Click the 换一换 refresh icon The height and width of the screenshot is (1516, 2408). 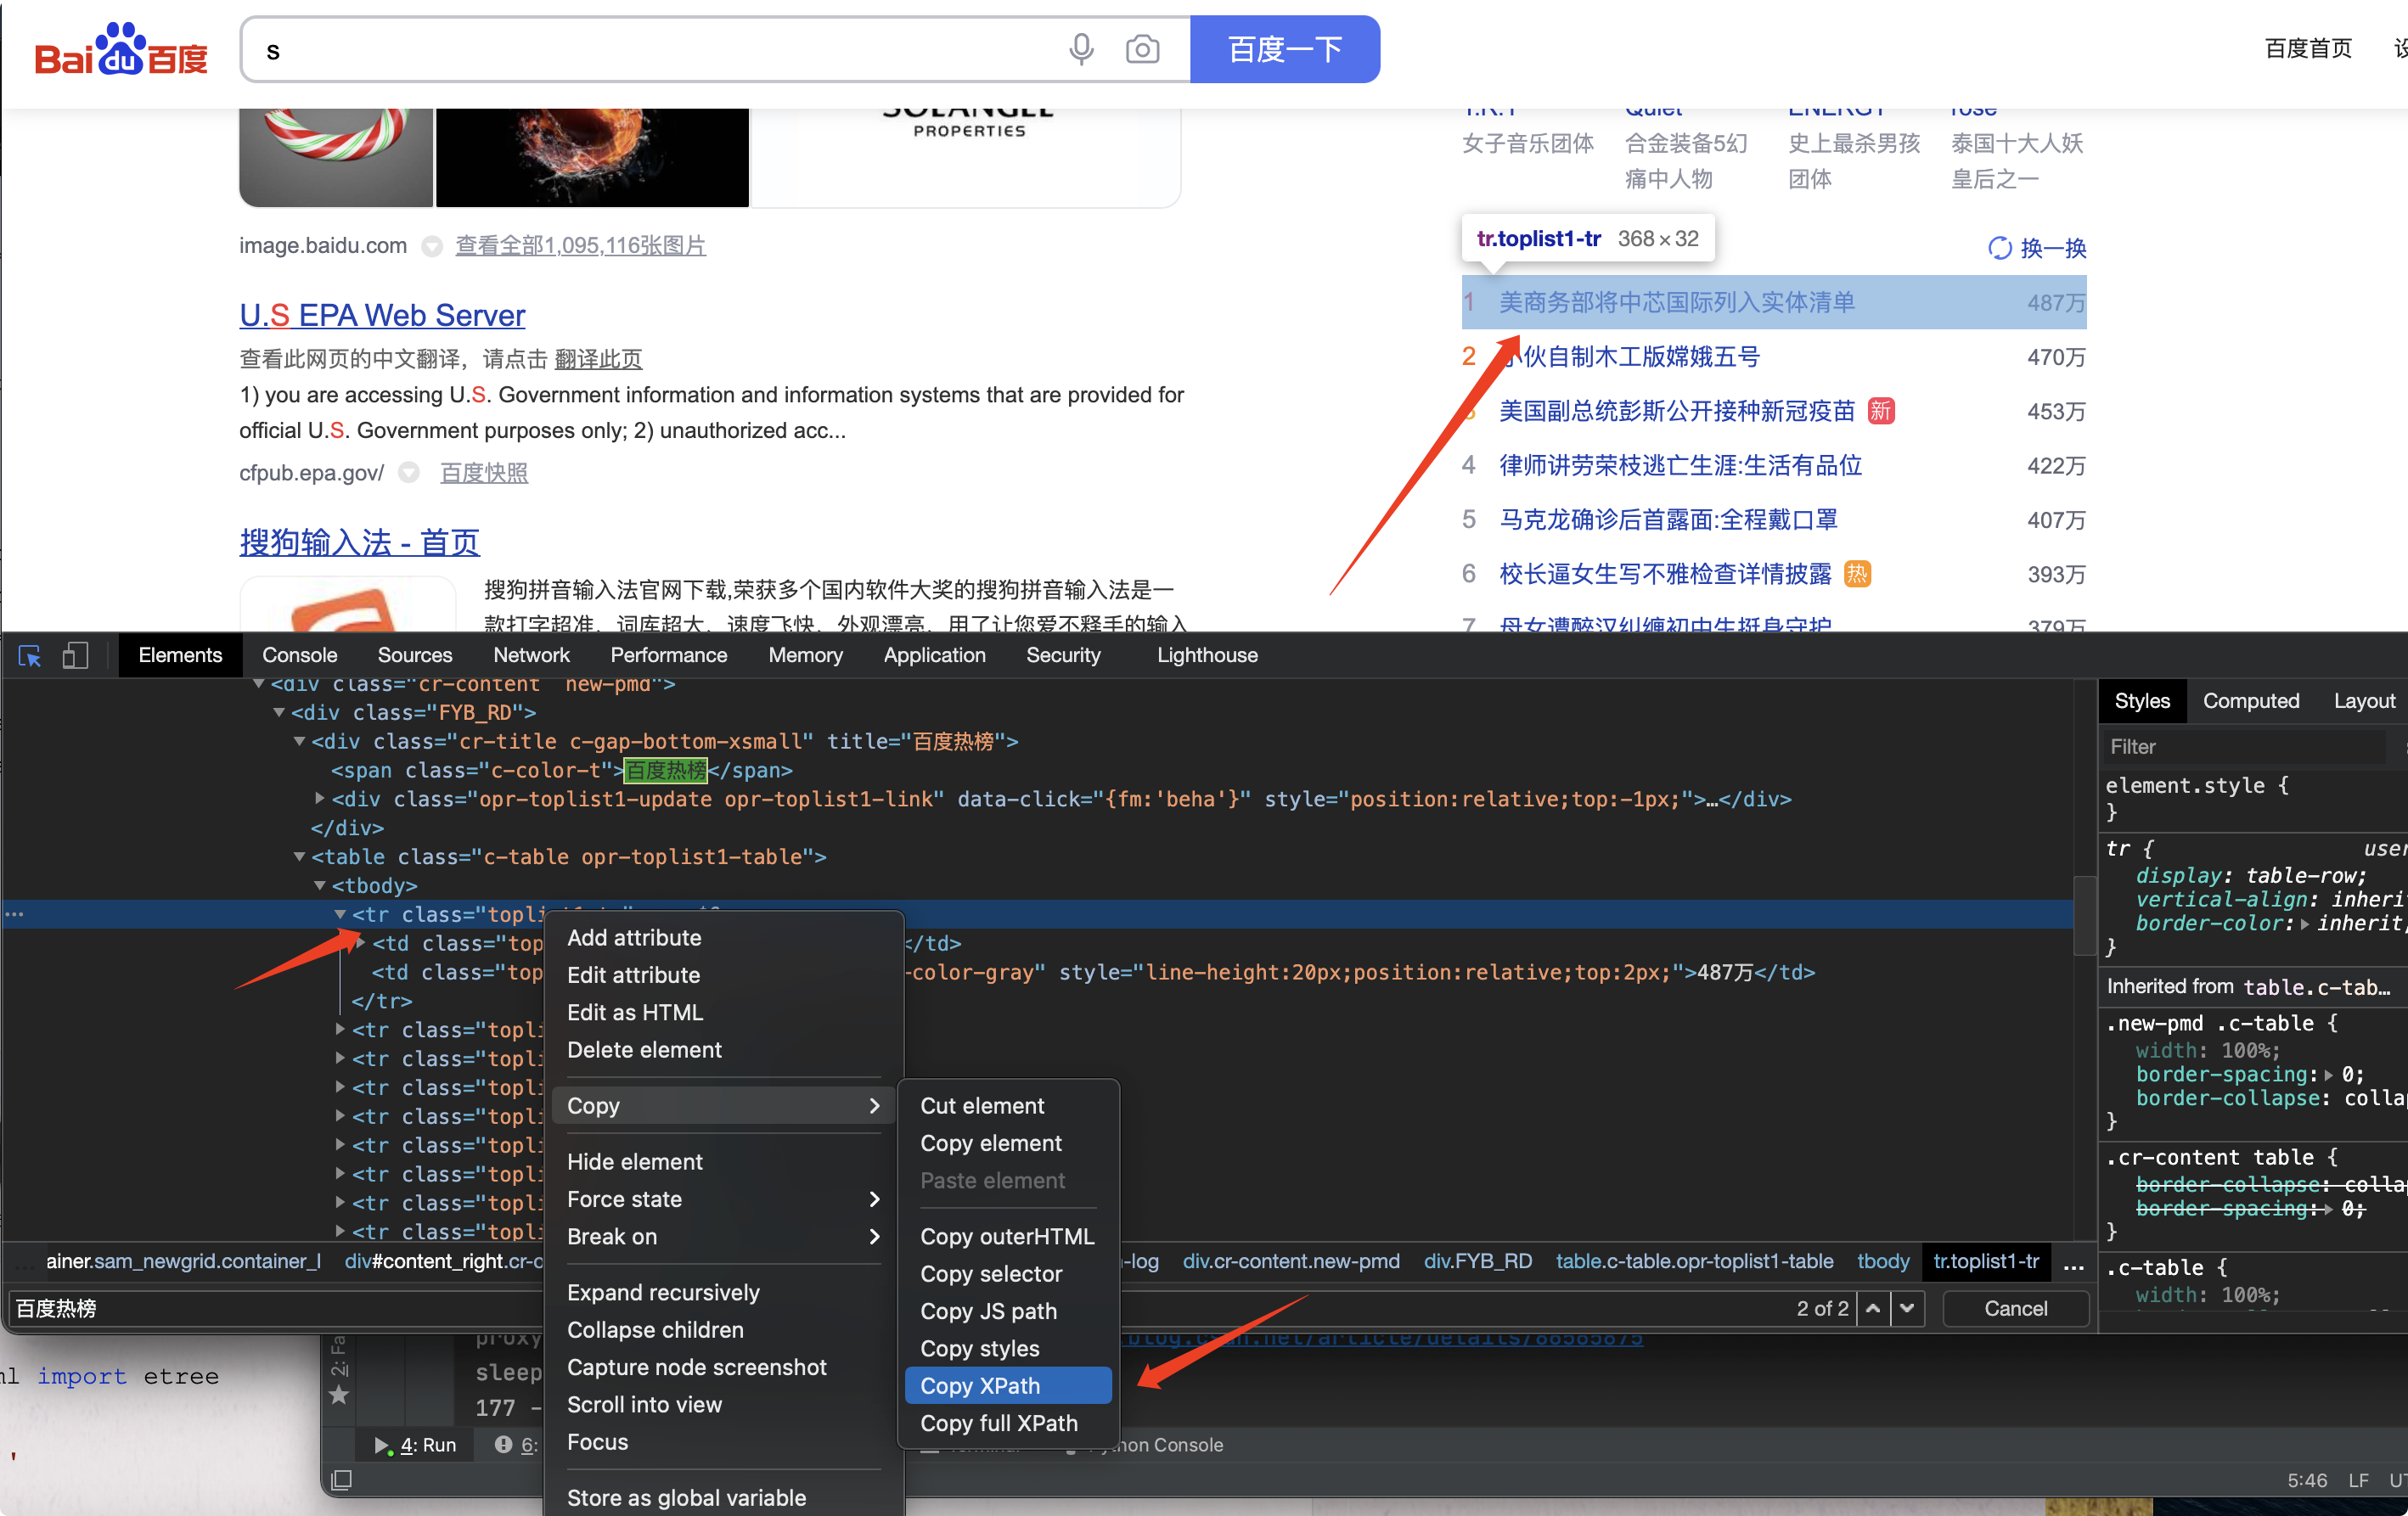click(x=1999, y=248)
